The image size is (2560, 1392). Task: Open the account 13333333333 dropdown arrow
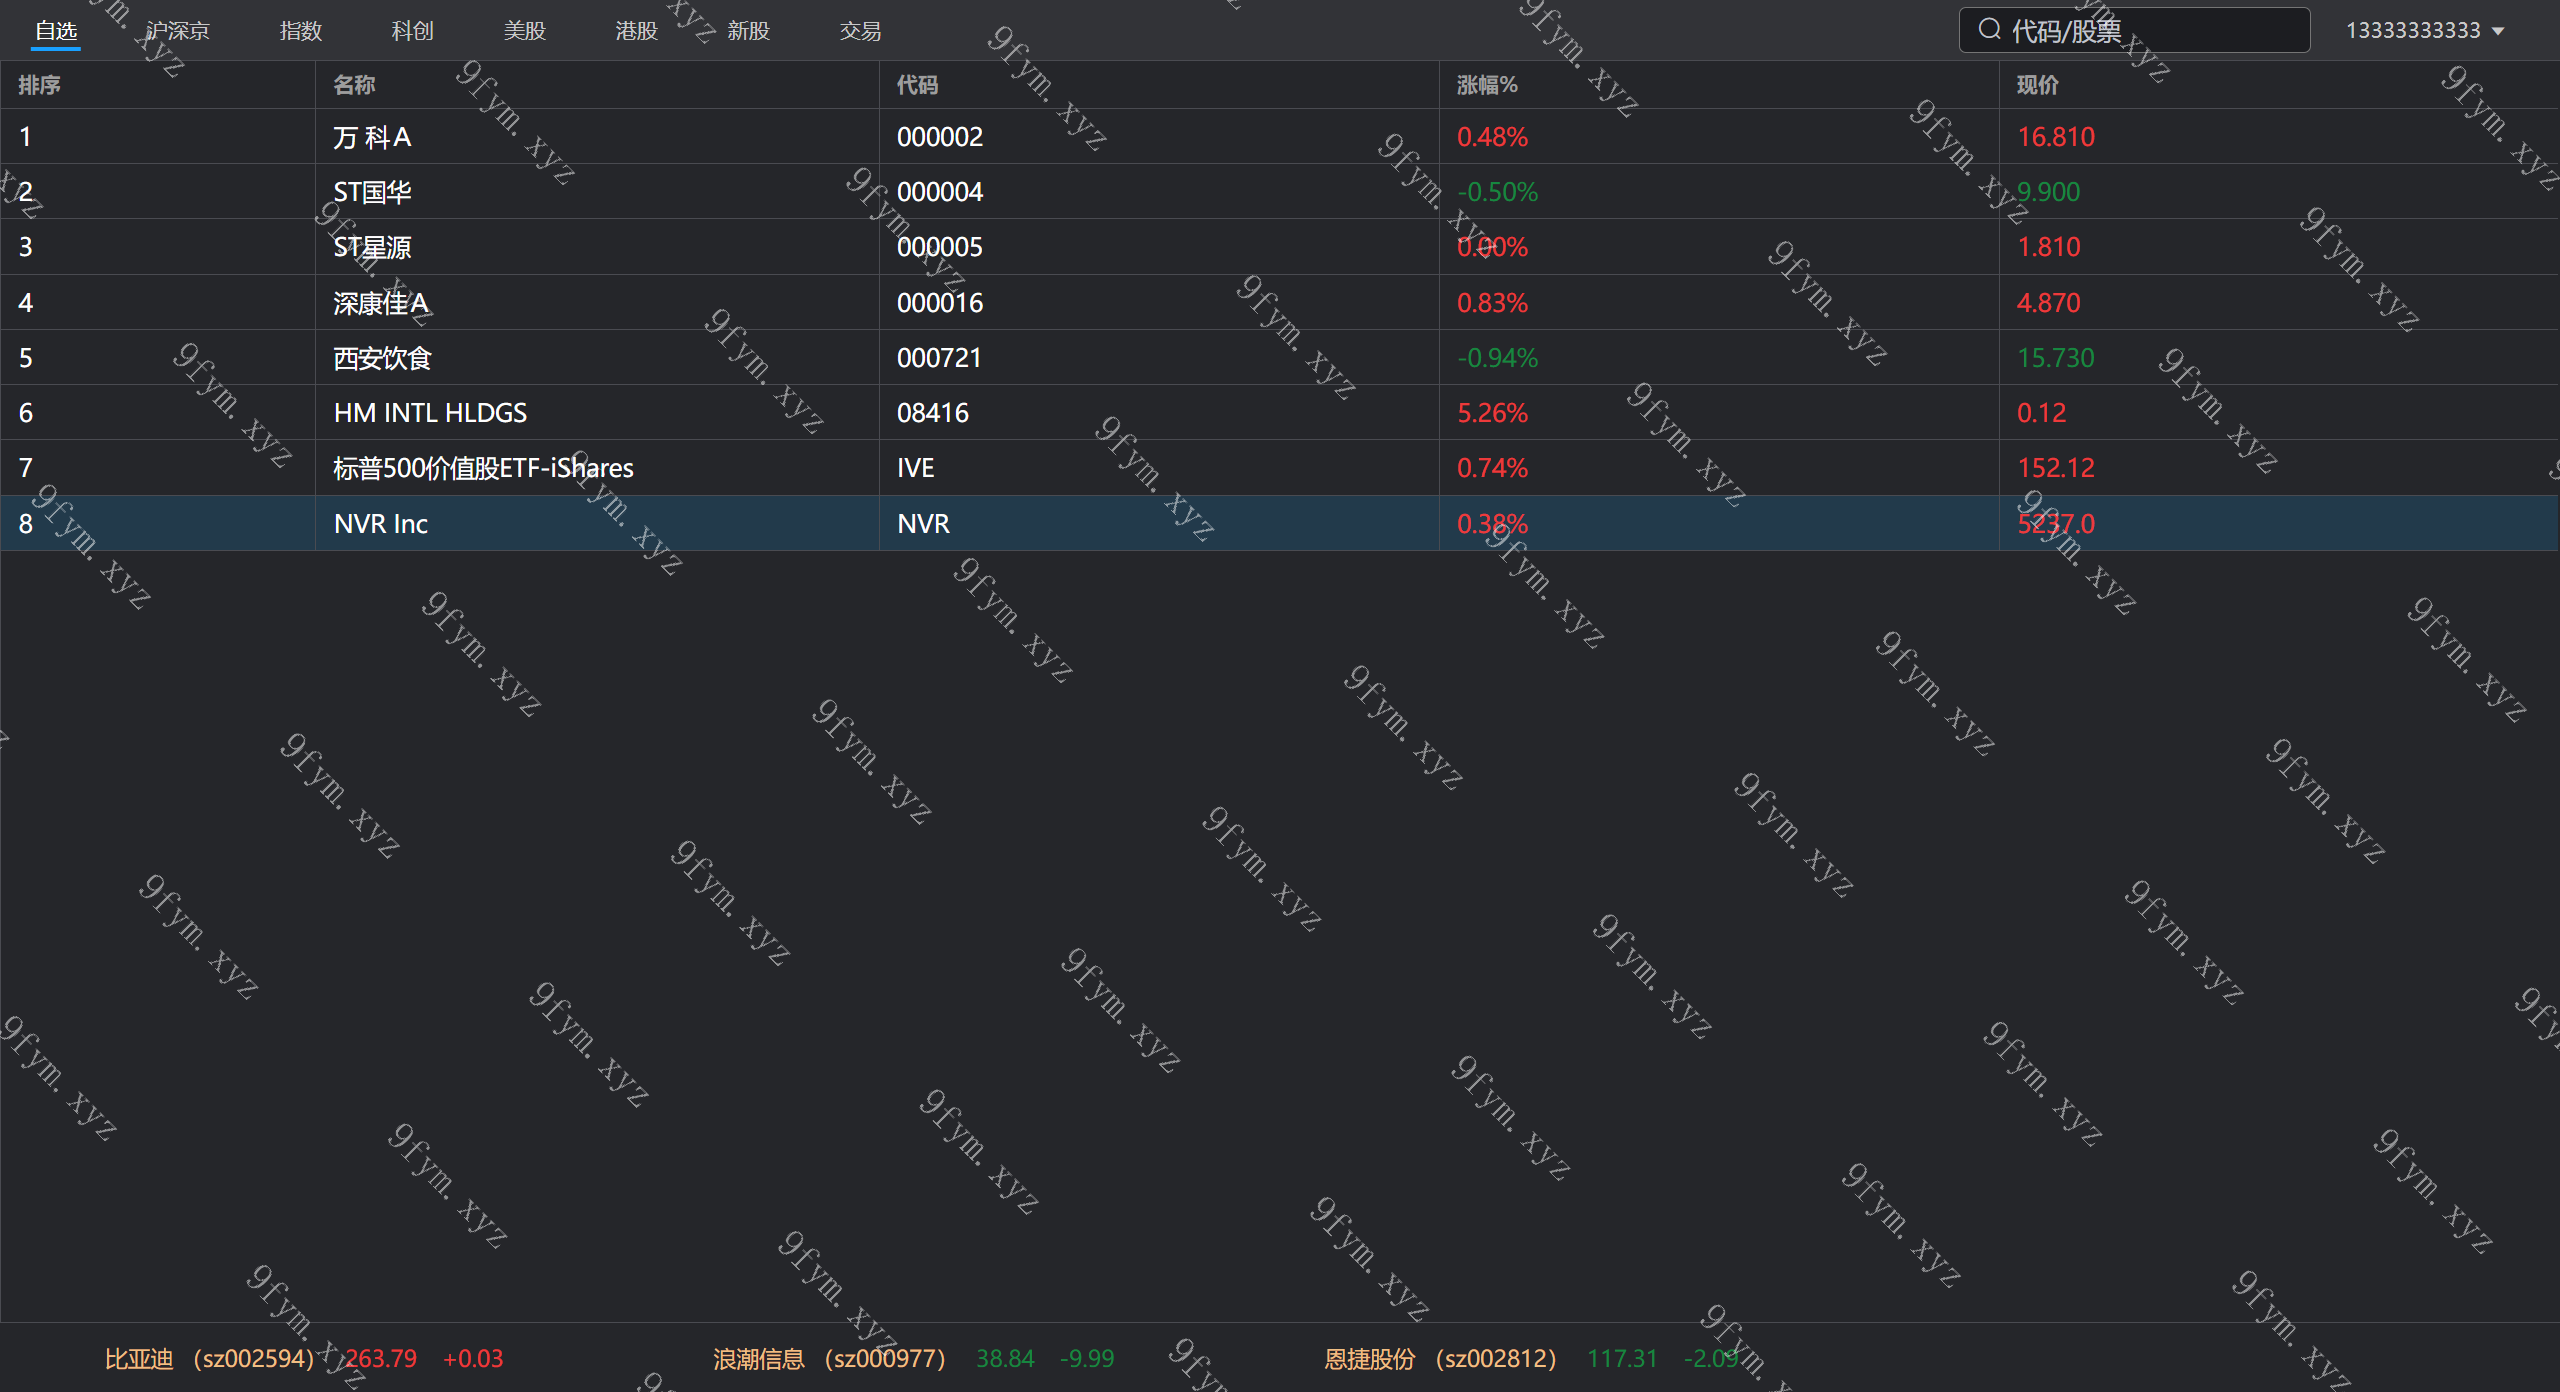(2498, 31)
